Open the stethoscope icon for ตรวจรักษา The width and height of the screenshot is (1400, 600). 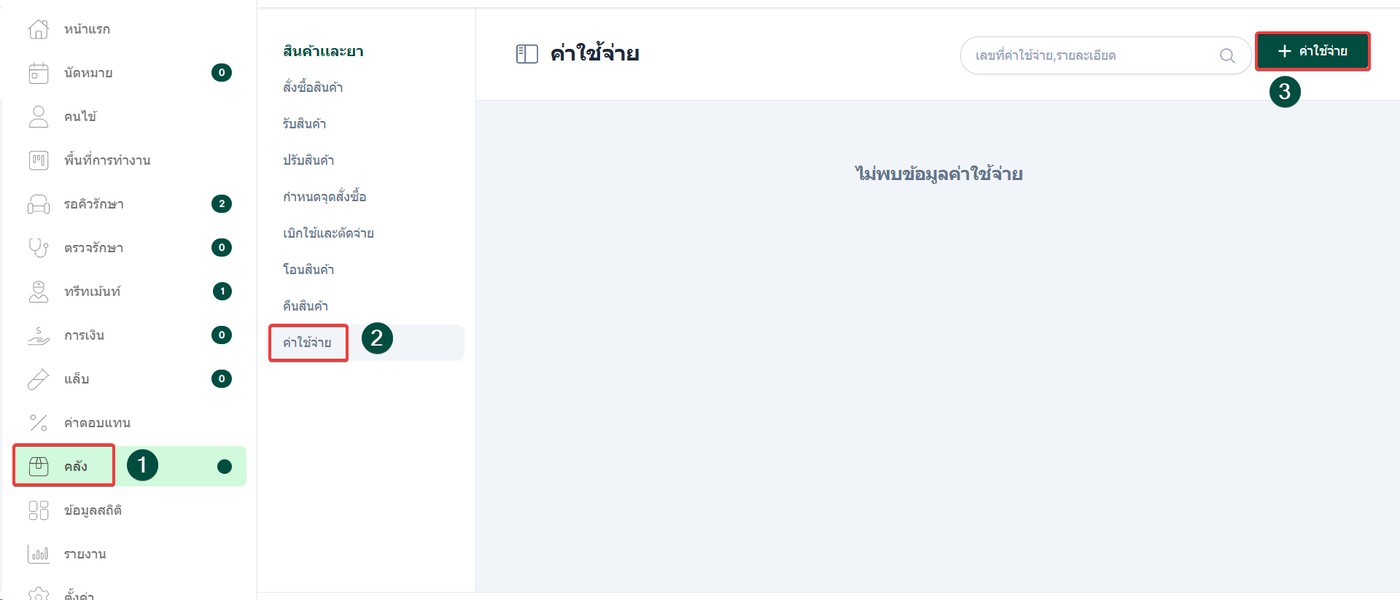tap(39, 247)
